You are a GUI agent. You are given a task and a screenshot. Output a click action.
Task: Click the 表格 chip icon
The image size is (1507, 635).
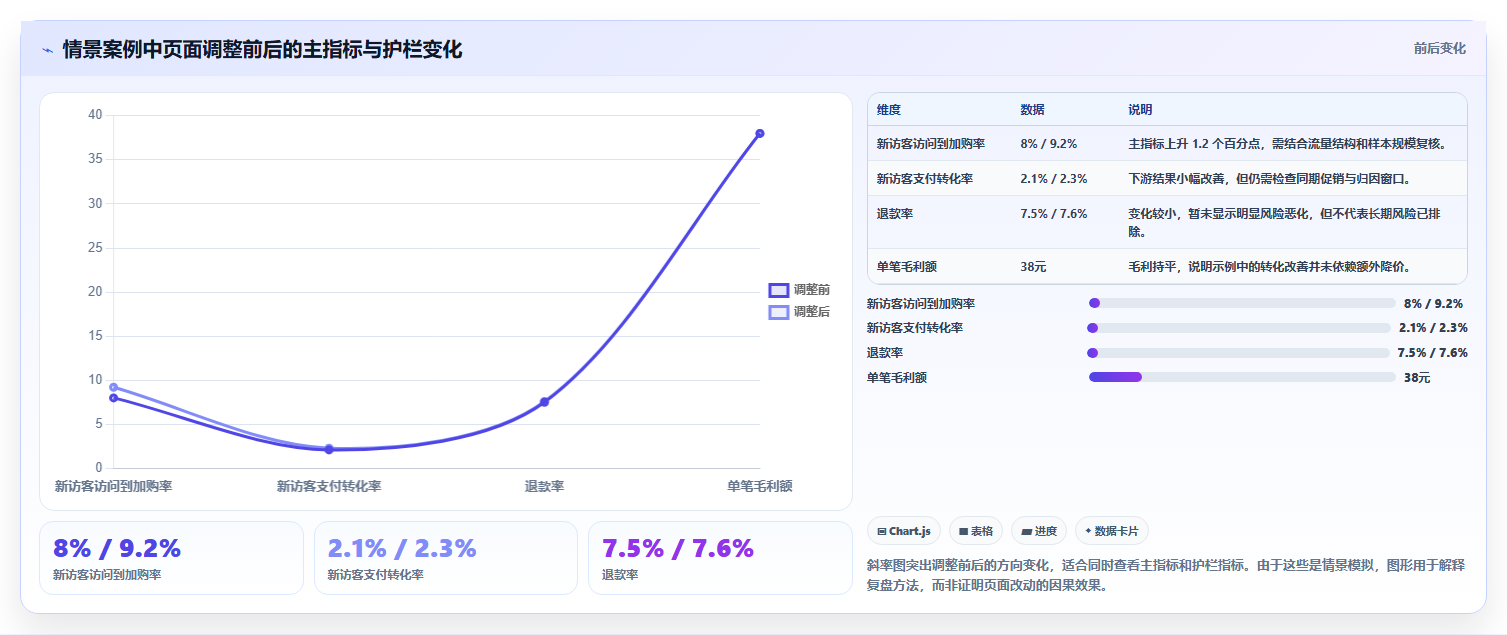pos(964,532)
